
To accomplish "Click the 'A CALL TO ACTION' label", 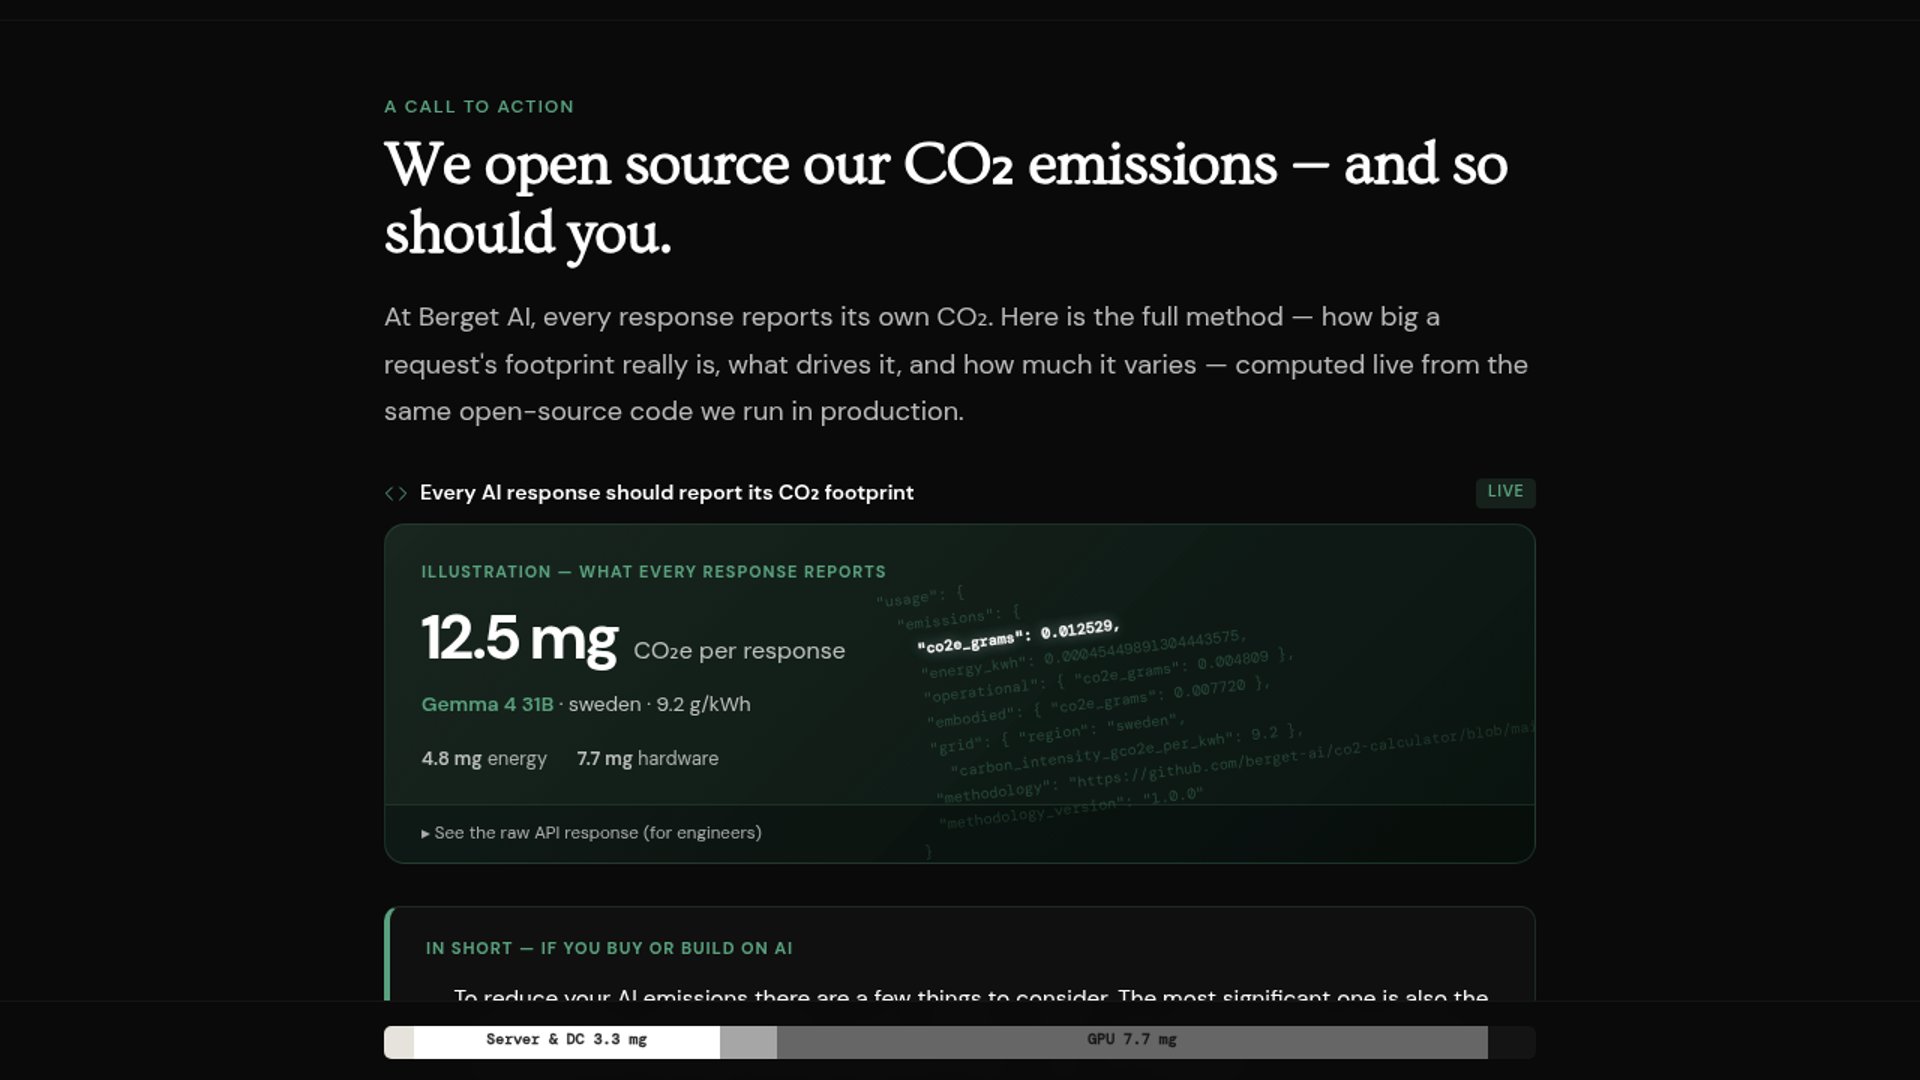I will click(x=479, y=107).
